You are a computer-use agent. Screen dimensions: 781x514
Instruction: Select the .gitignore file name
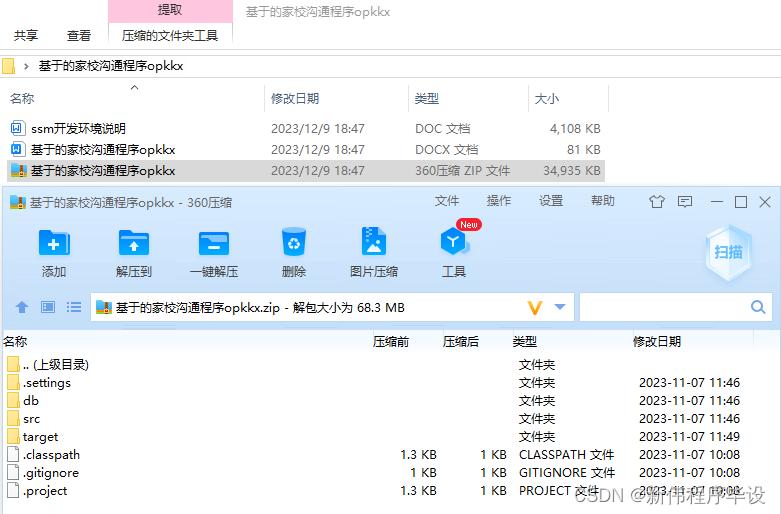(x=51, y=473)
